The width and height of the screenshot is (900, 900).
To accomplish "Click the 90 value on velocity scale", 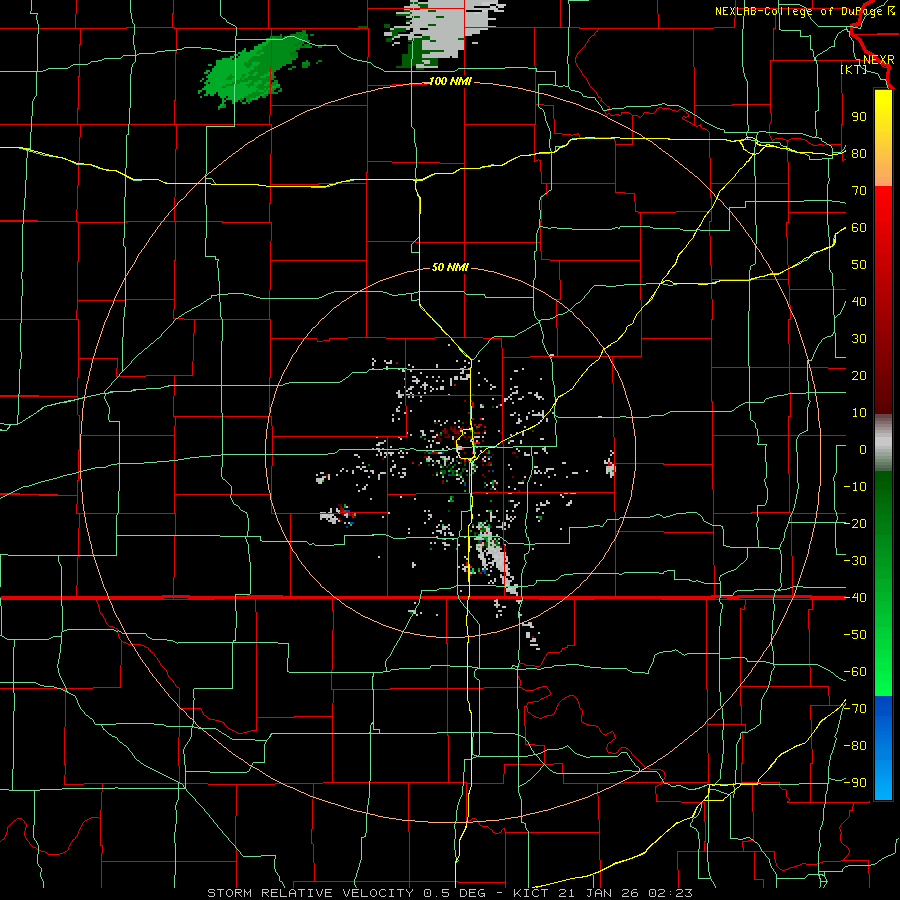I will (x=859, y=117).
